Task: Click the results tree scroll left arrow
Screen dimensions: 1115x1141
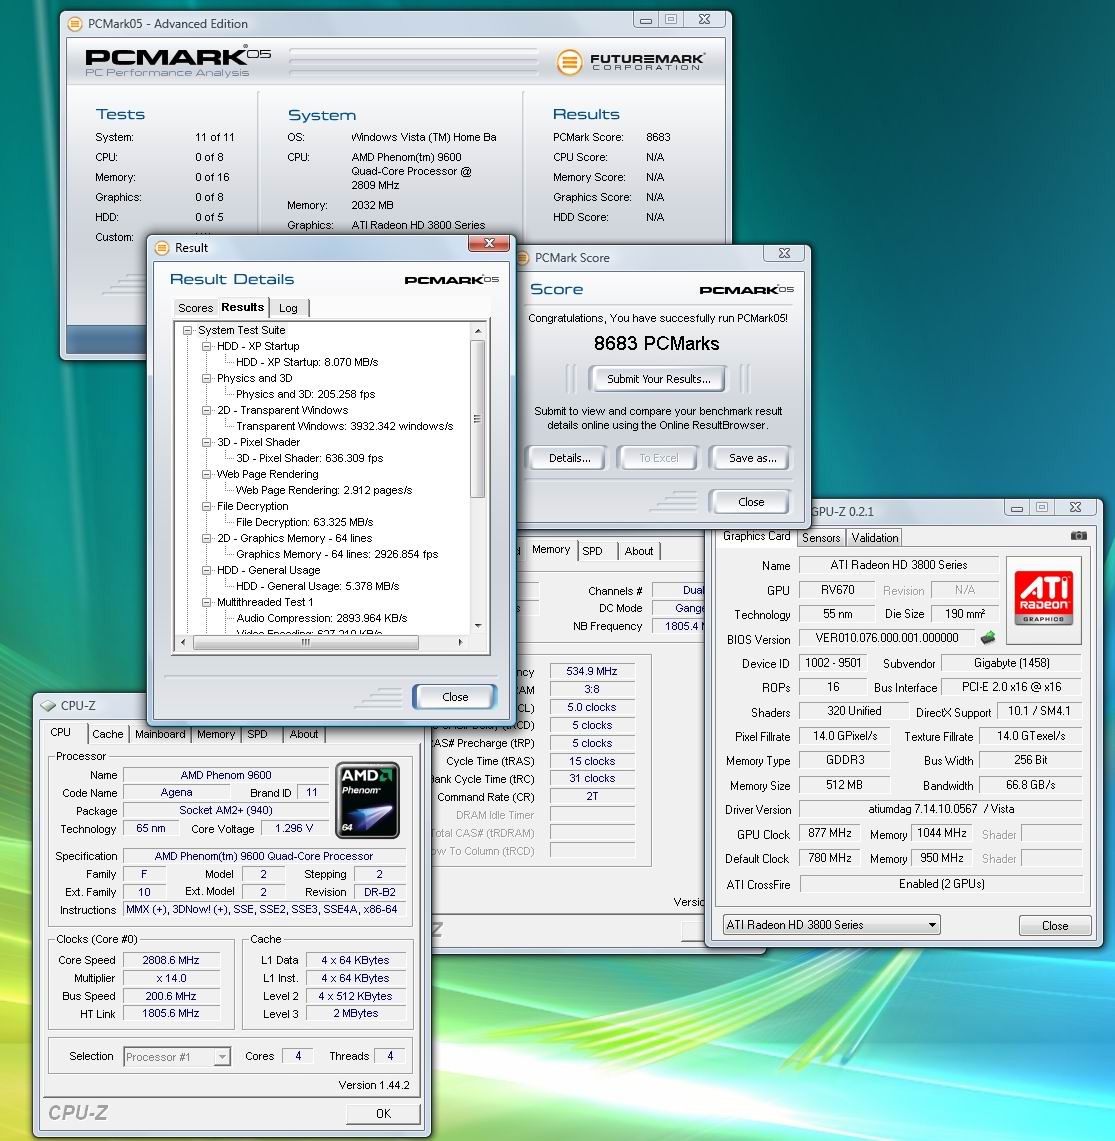Action: point(183,643)
